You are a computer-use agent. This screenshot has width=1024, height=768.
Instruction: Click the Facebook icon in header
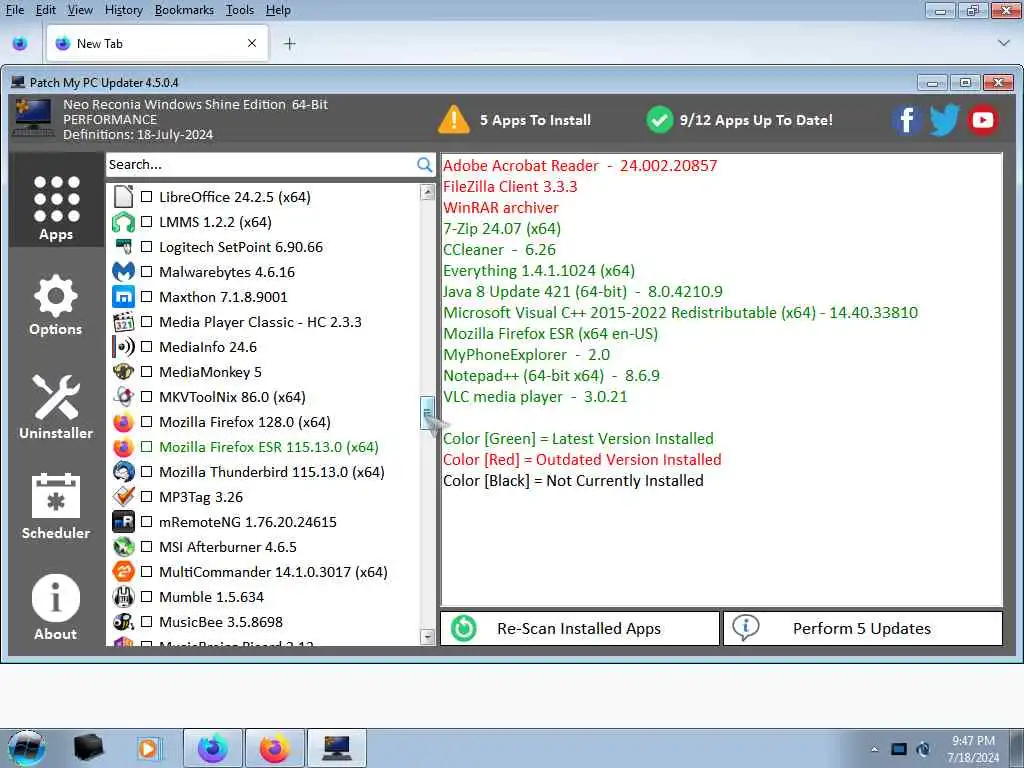906,120
